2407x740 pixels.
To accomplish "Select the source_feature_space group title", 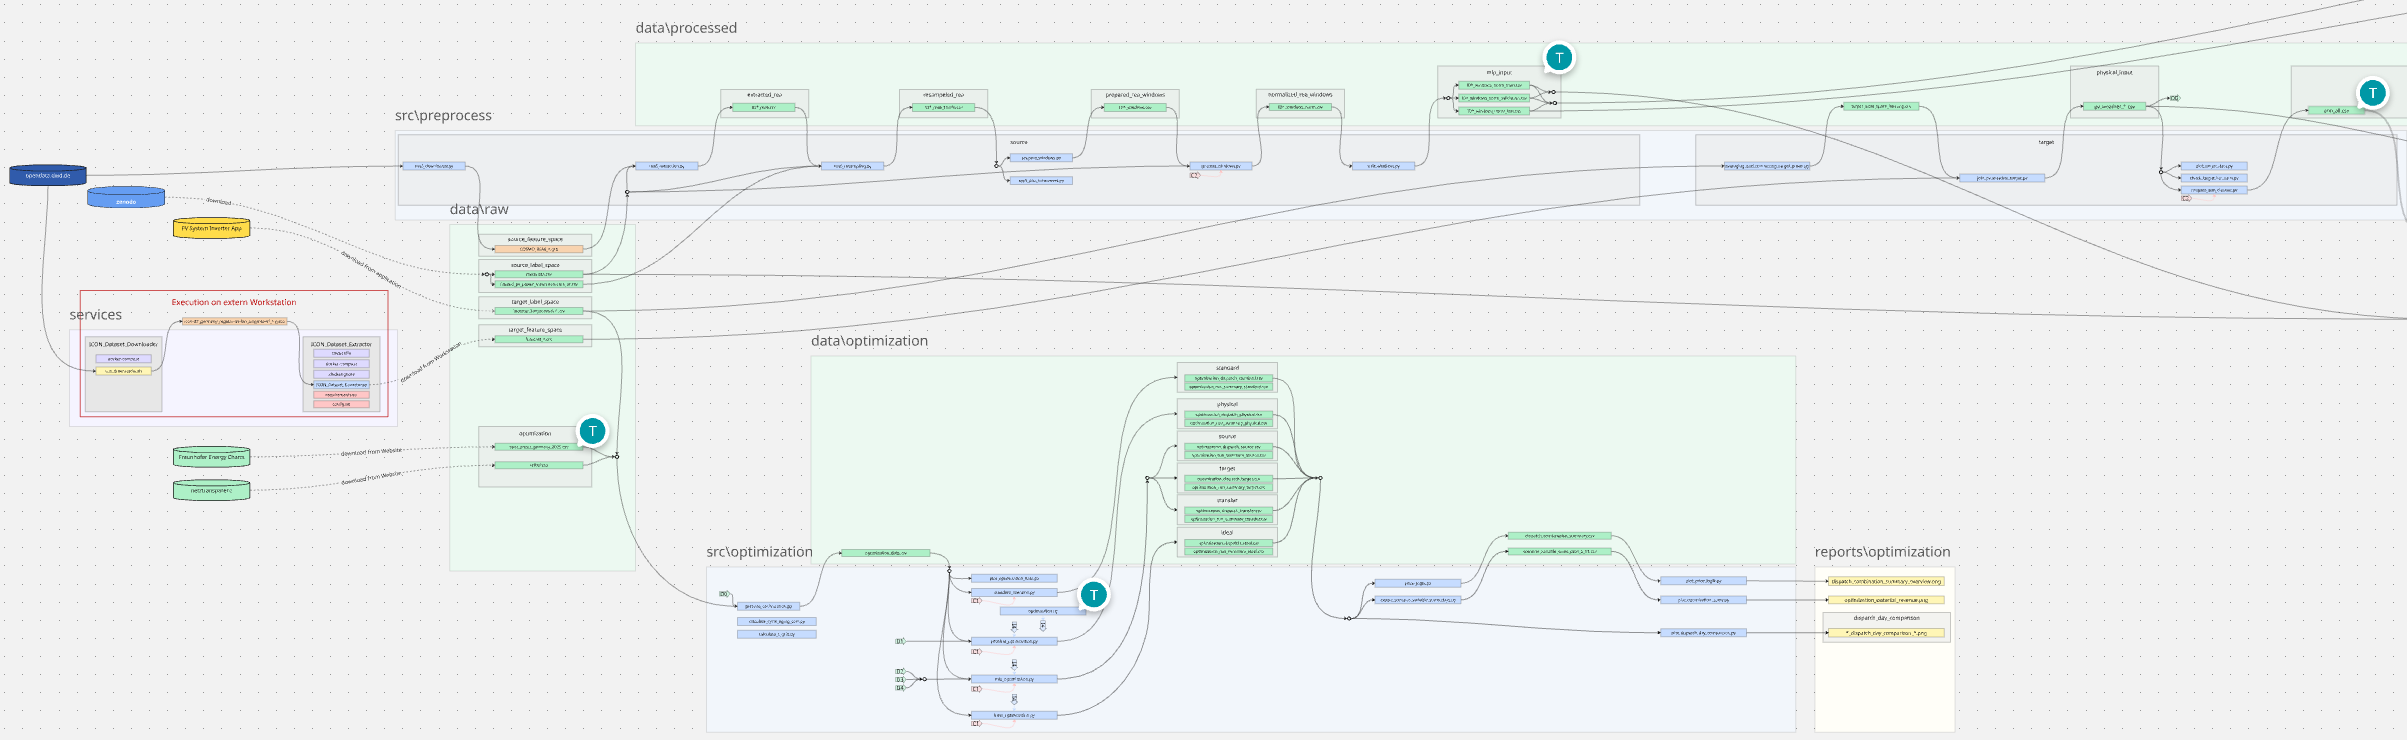I will [535, 239].
